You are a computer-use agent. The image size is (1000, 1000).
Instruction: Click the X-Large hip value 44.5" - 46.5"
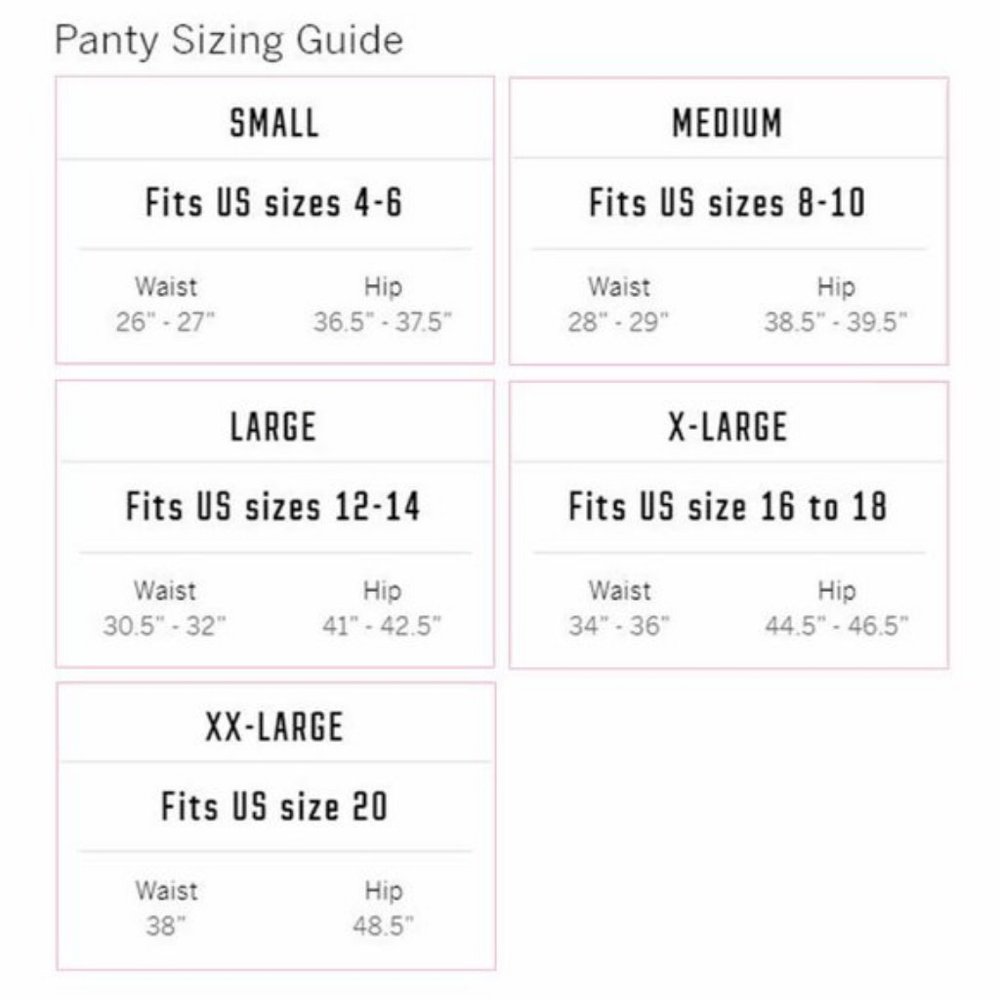point(836,627)
